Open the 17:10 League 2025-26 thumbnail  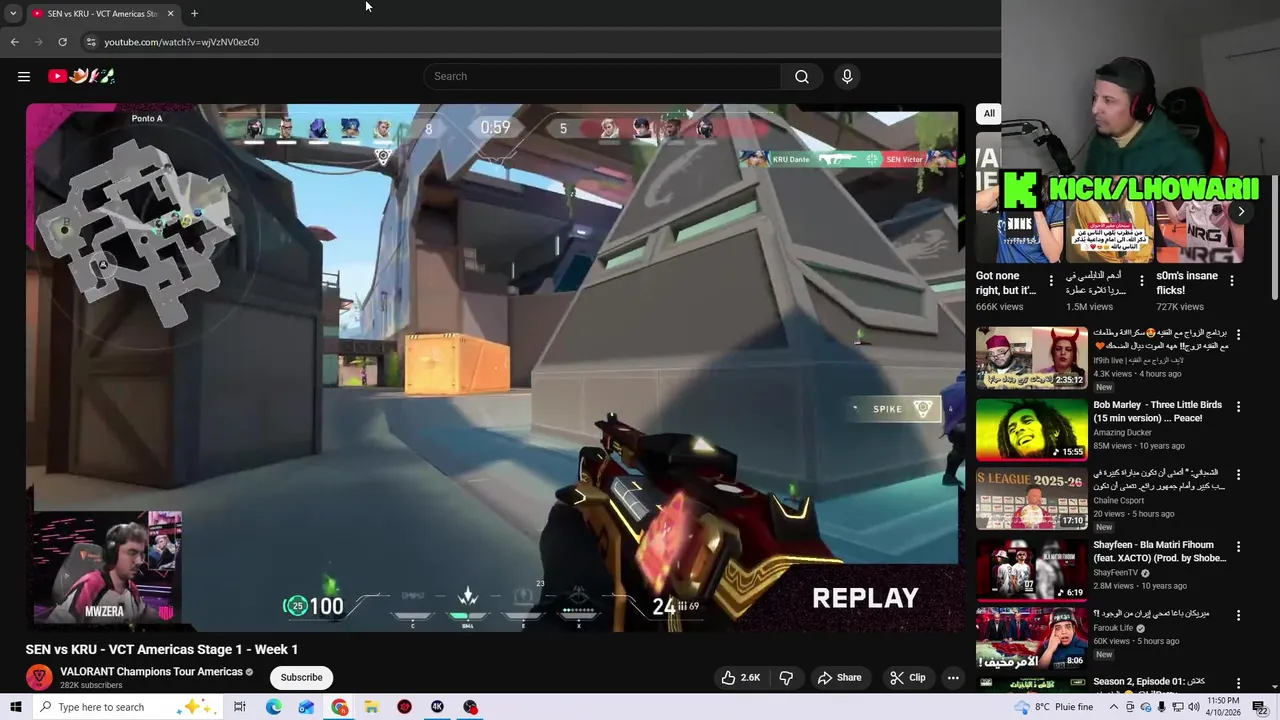(1031, 499)
